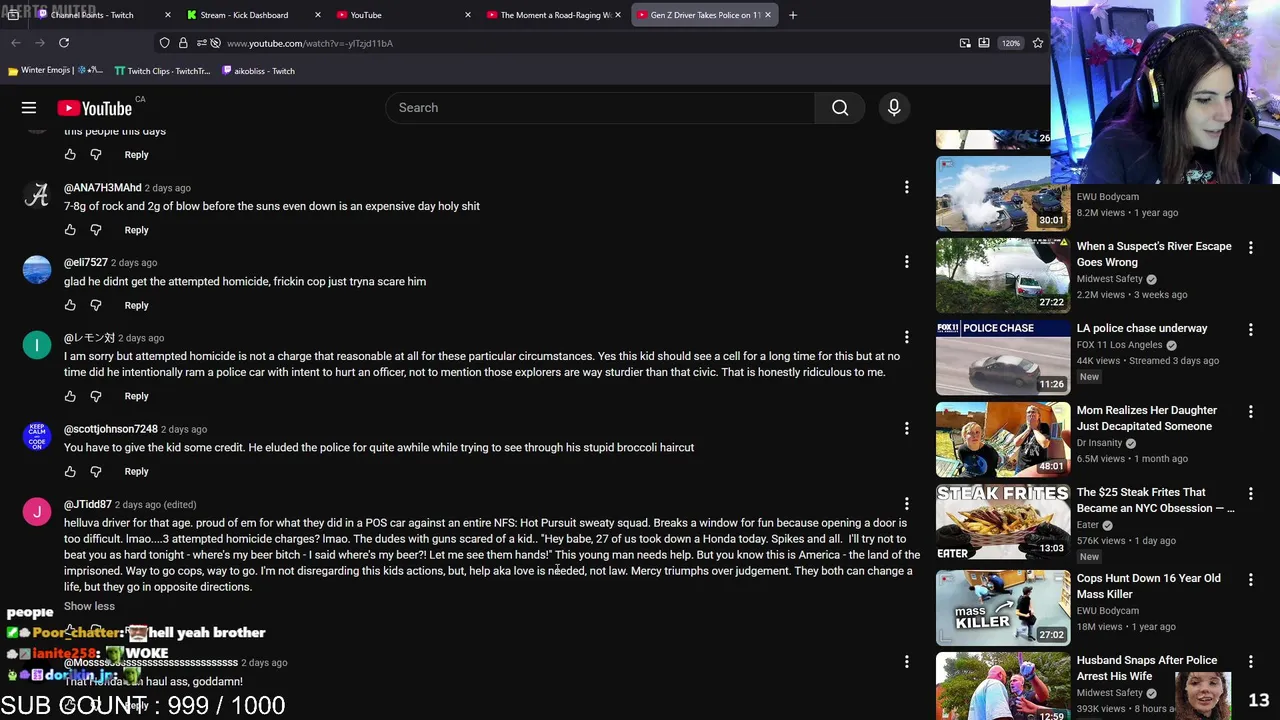Reply to the @eli7527 comment

pyautogui.click(x=136, y=305)
